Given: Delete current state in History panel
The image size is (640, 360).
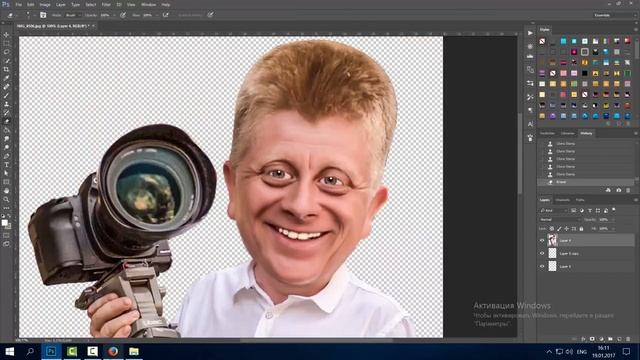Looking at the screenshot, I should coord(628,190).
